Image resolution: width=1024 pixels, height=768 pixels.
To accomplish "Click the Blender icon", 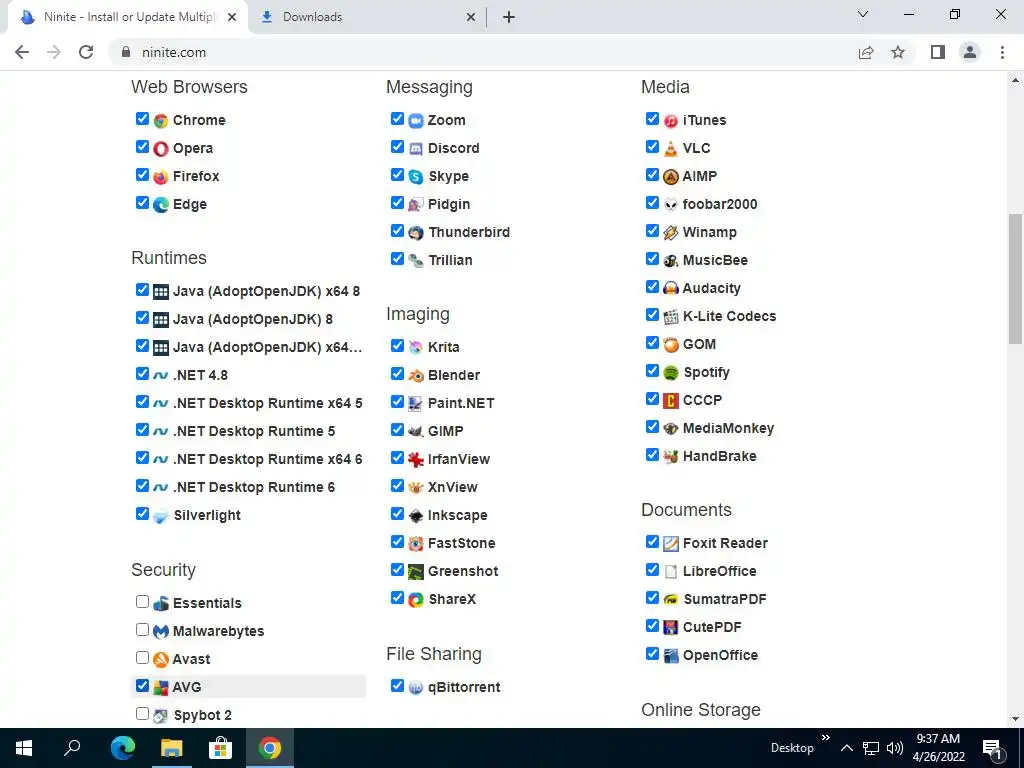I will (x=416, y=376).
